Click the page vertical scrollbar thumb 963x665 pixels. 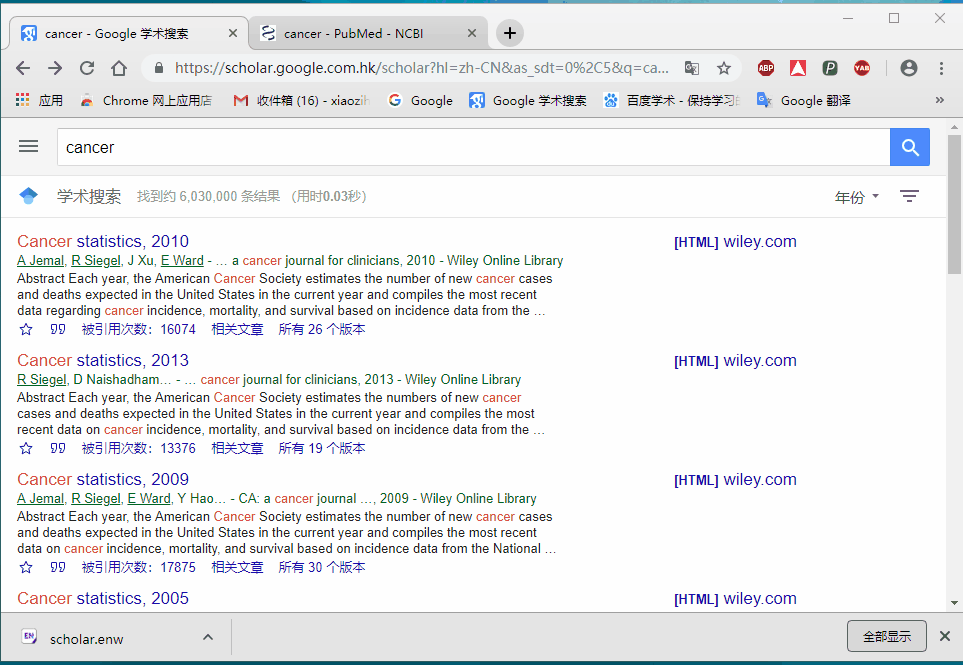coord(954,204)
